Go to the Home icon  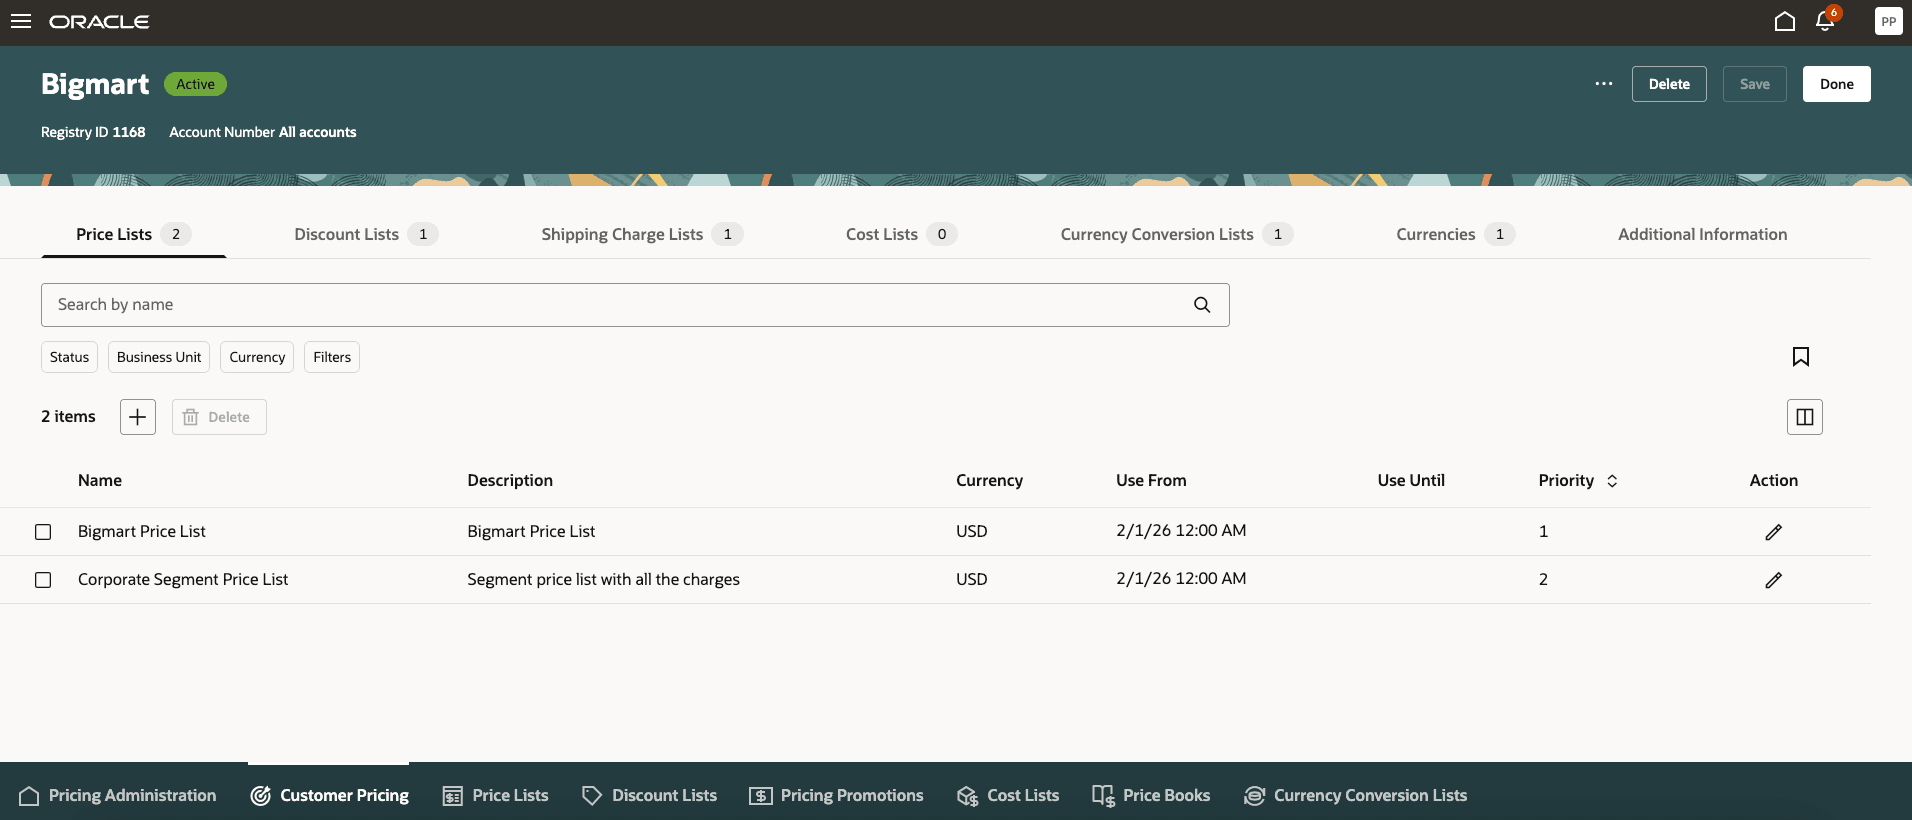coord(1785,21)
